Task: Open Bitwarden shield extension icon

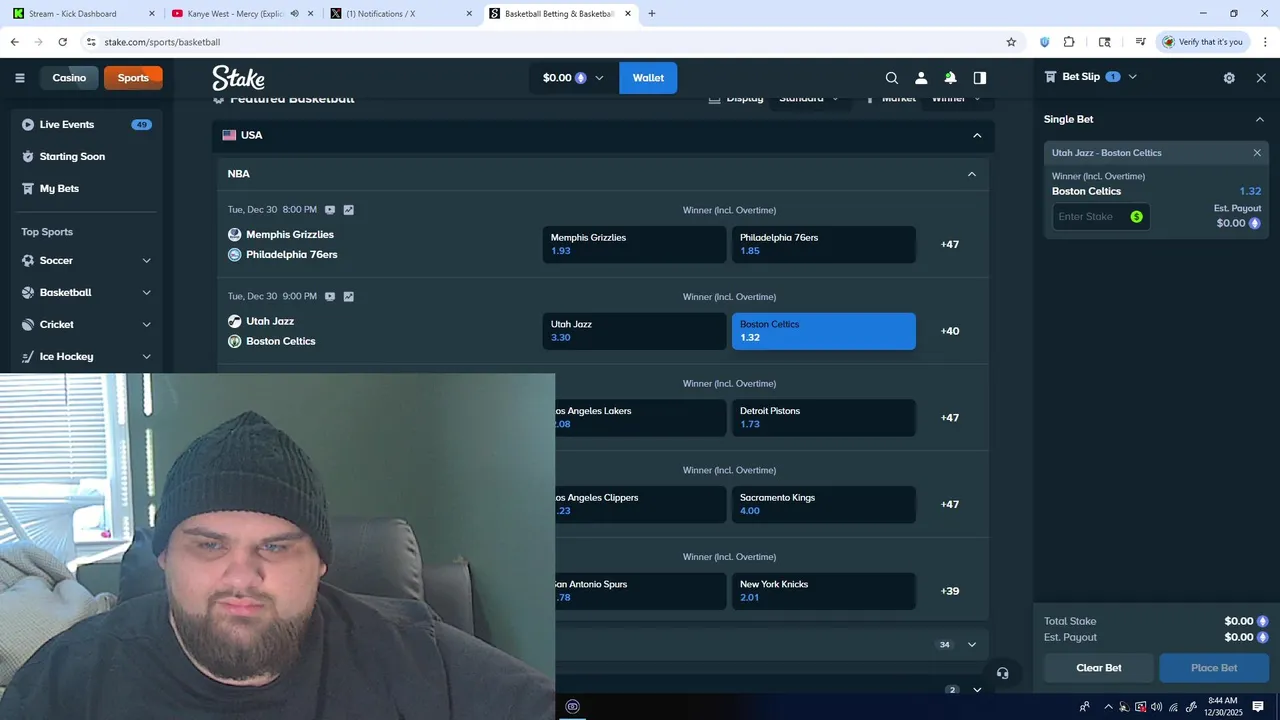Action: coord(1045,42)
